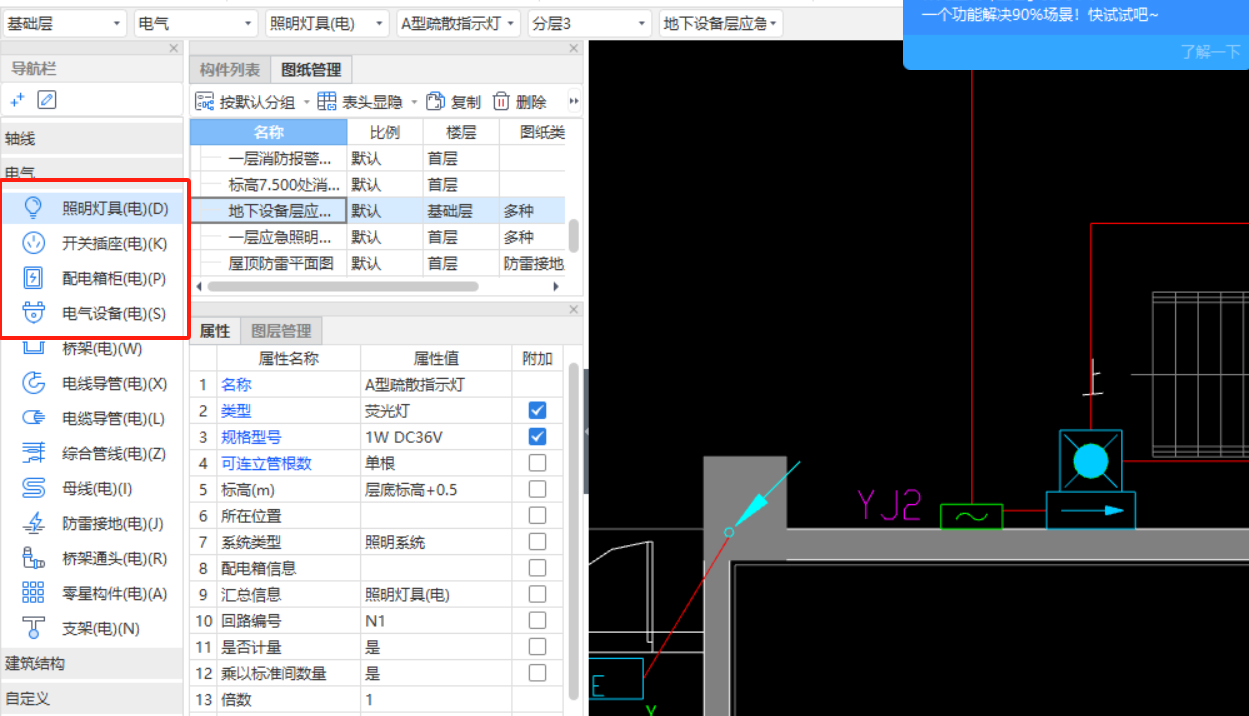The width and height of the screenshot is (1249, 716).
Task: Select 电缆导管(电)(L) cable icon
Action: 33,418
